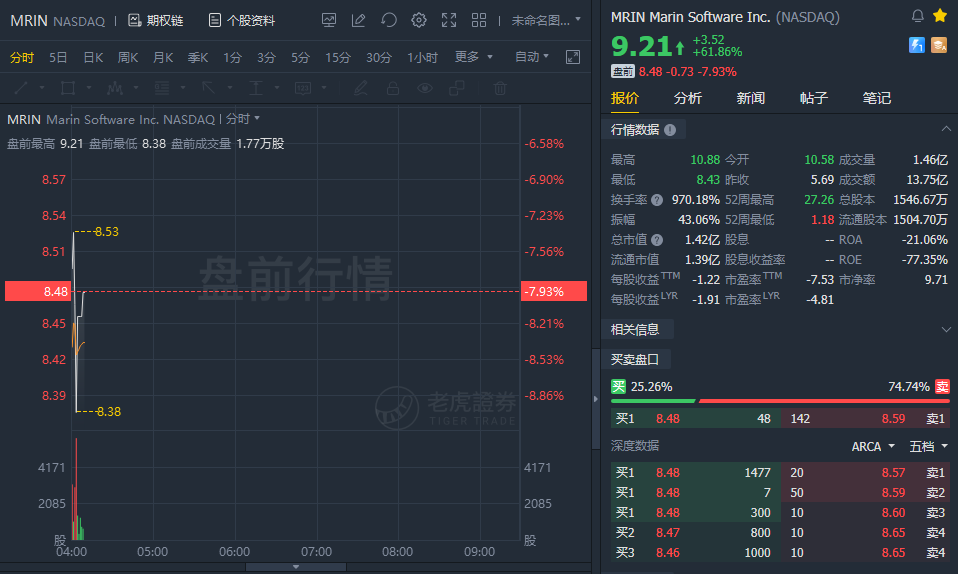This screenshot has height=574, width=958.
Task: Click the bottom chart scrollbar handle
Action: click(x=296, y=567)
